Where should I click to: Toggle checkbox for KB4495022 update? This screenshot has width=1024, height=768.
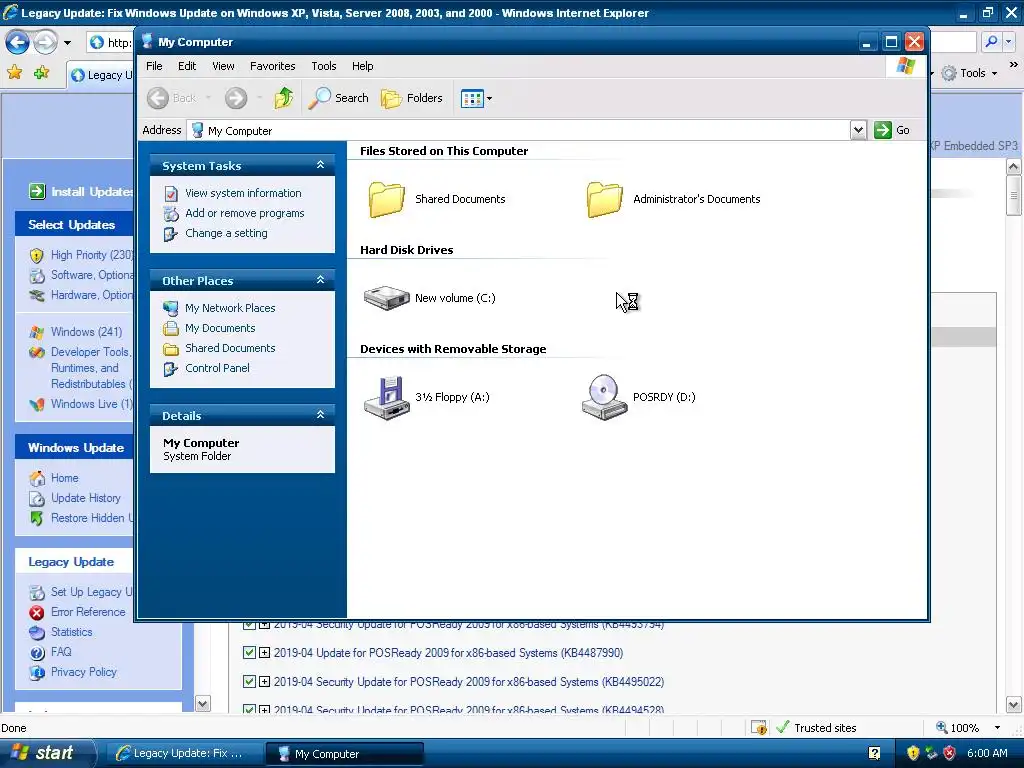249,681
